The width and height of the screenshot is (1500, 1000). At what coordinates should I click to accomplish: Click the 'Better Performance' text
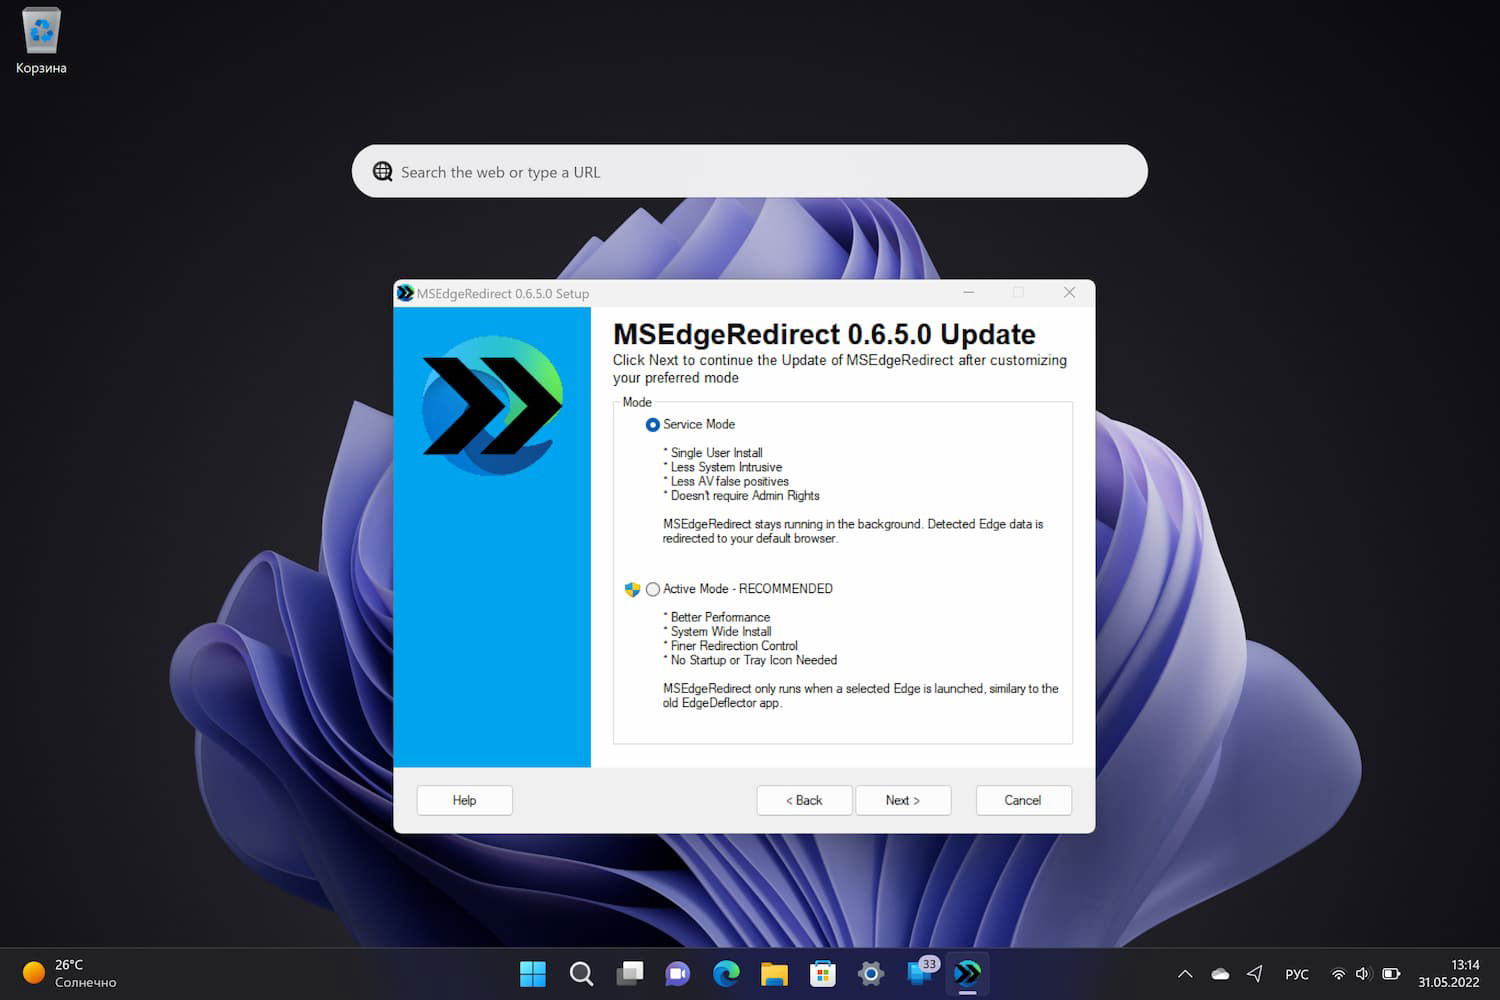tap(721, 617)
